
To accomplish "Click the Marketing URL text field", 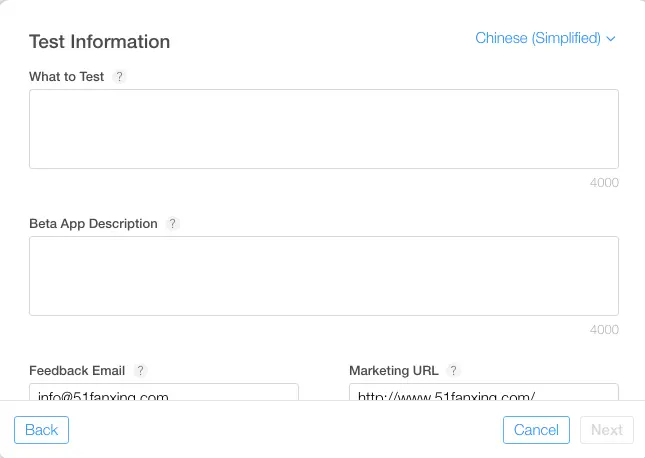I will tap(483, 394).
